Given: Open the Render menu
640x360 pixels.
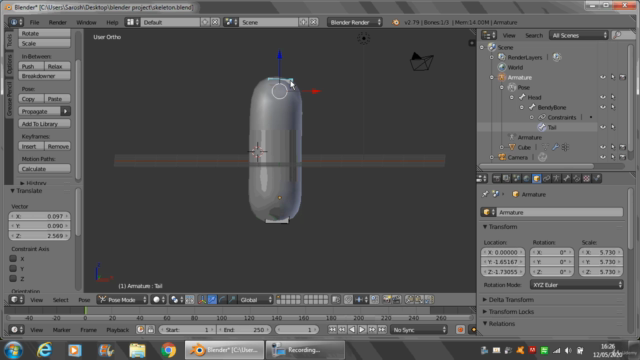Looking at the screenshot, I should point(58,22).
